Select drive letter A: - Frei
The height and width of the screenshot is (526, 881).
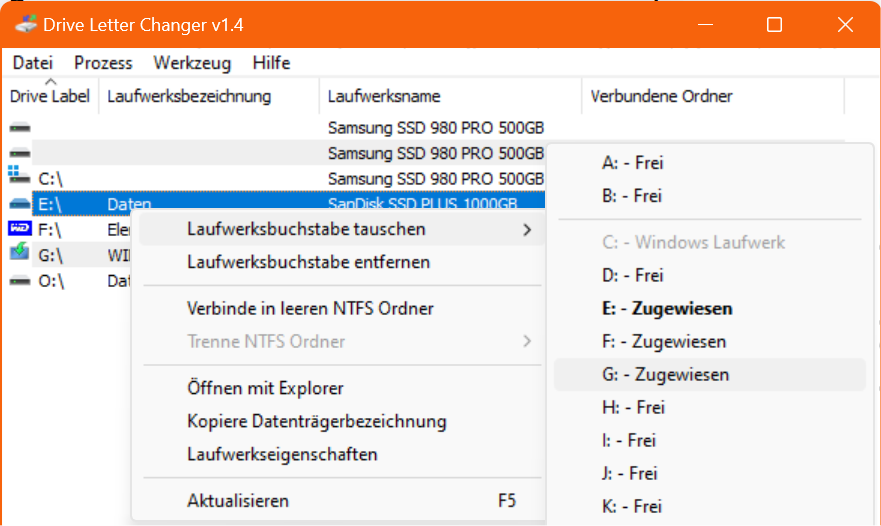click(633, 163)
